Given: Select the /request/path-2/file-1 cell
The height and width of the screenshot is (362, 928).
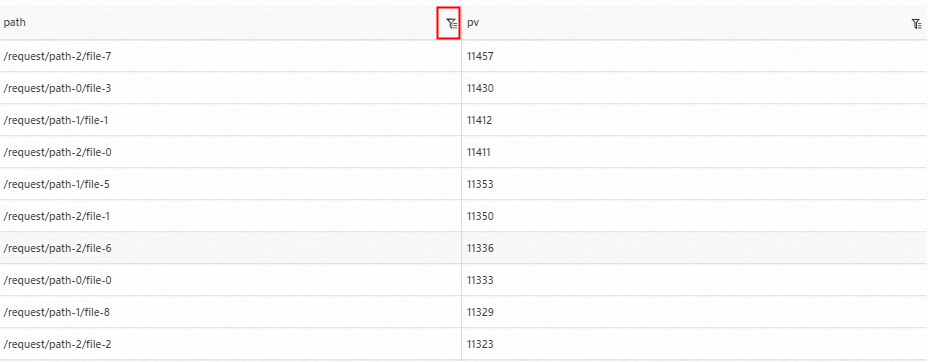Looking at the screenshot, I should (231, 216).
